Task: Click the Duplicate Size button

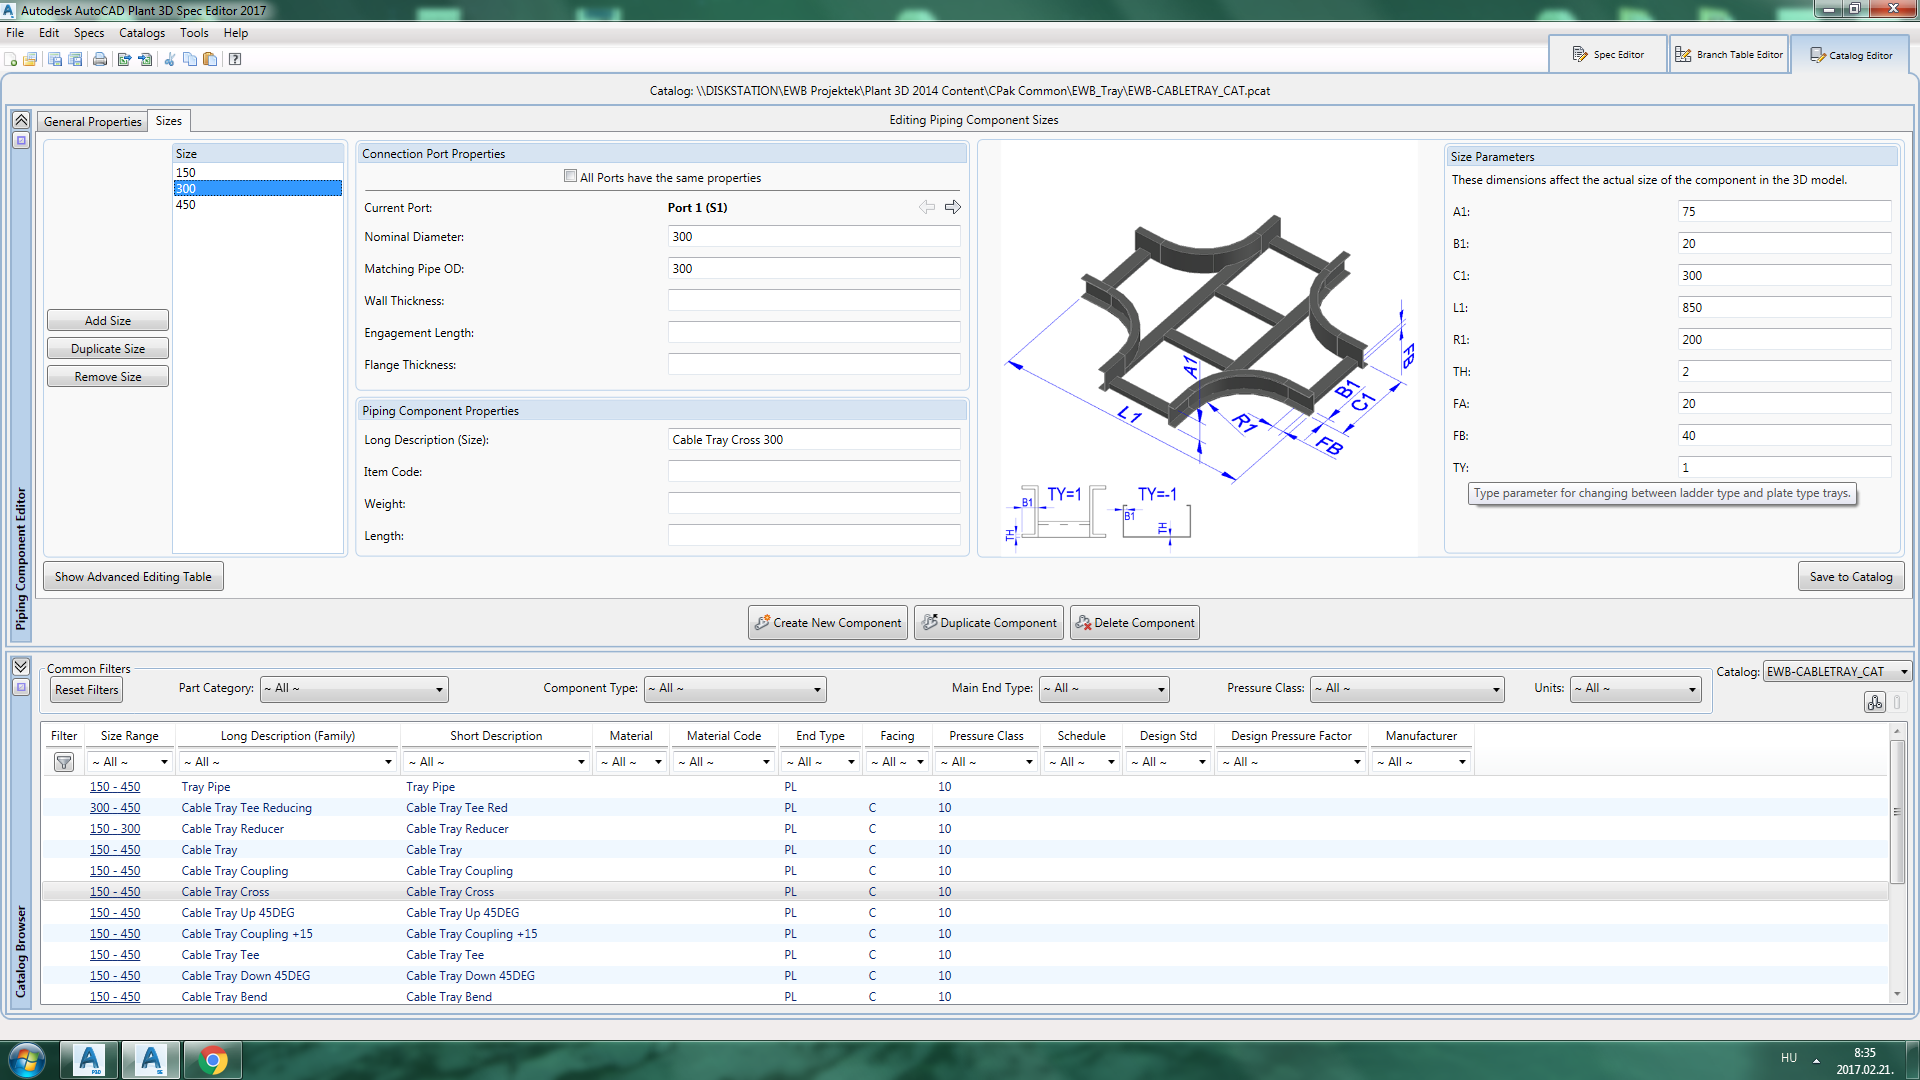Action: coord(108,349)
